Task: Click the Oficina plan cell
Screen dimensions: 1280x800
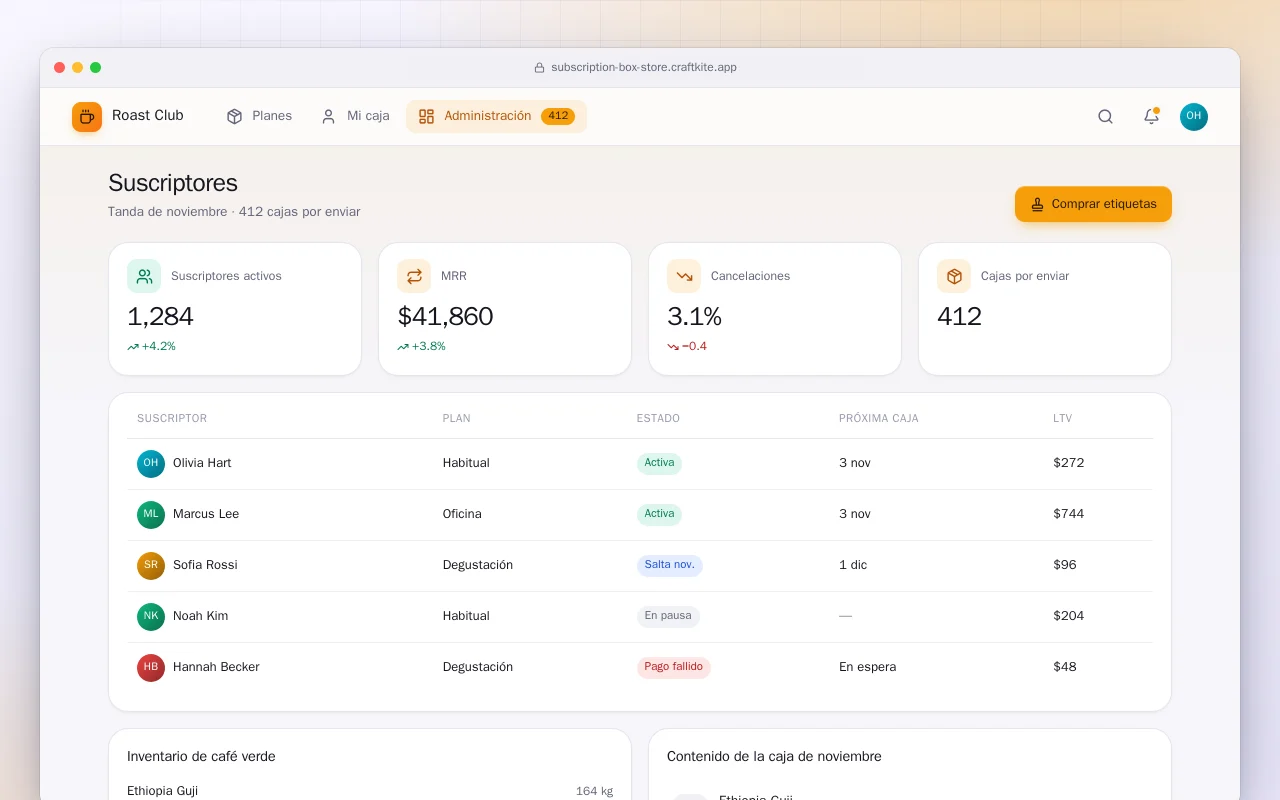Action: click(462, 514)
